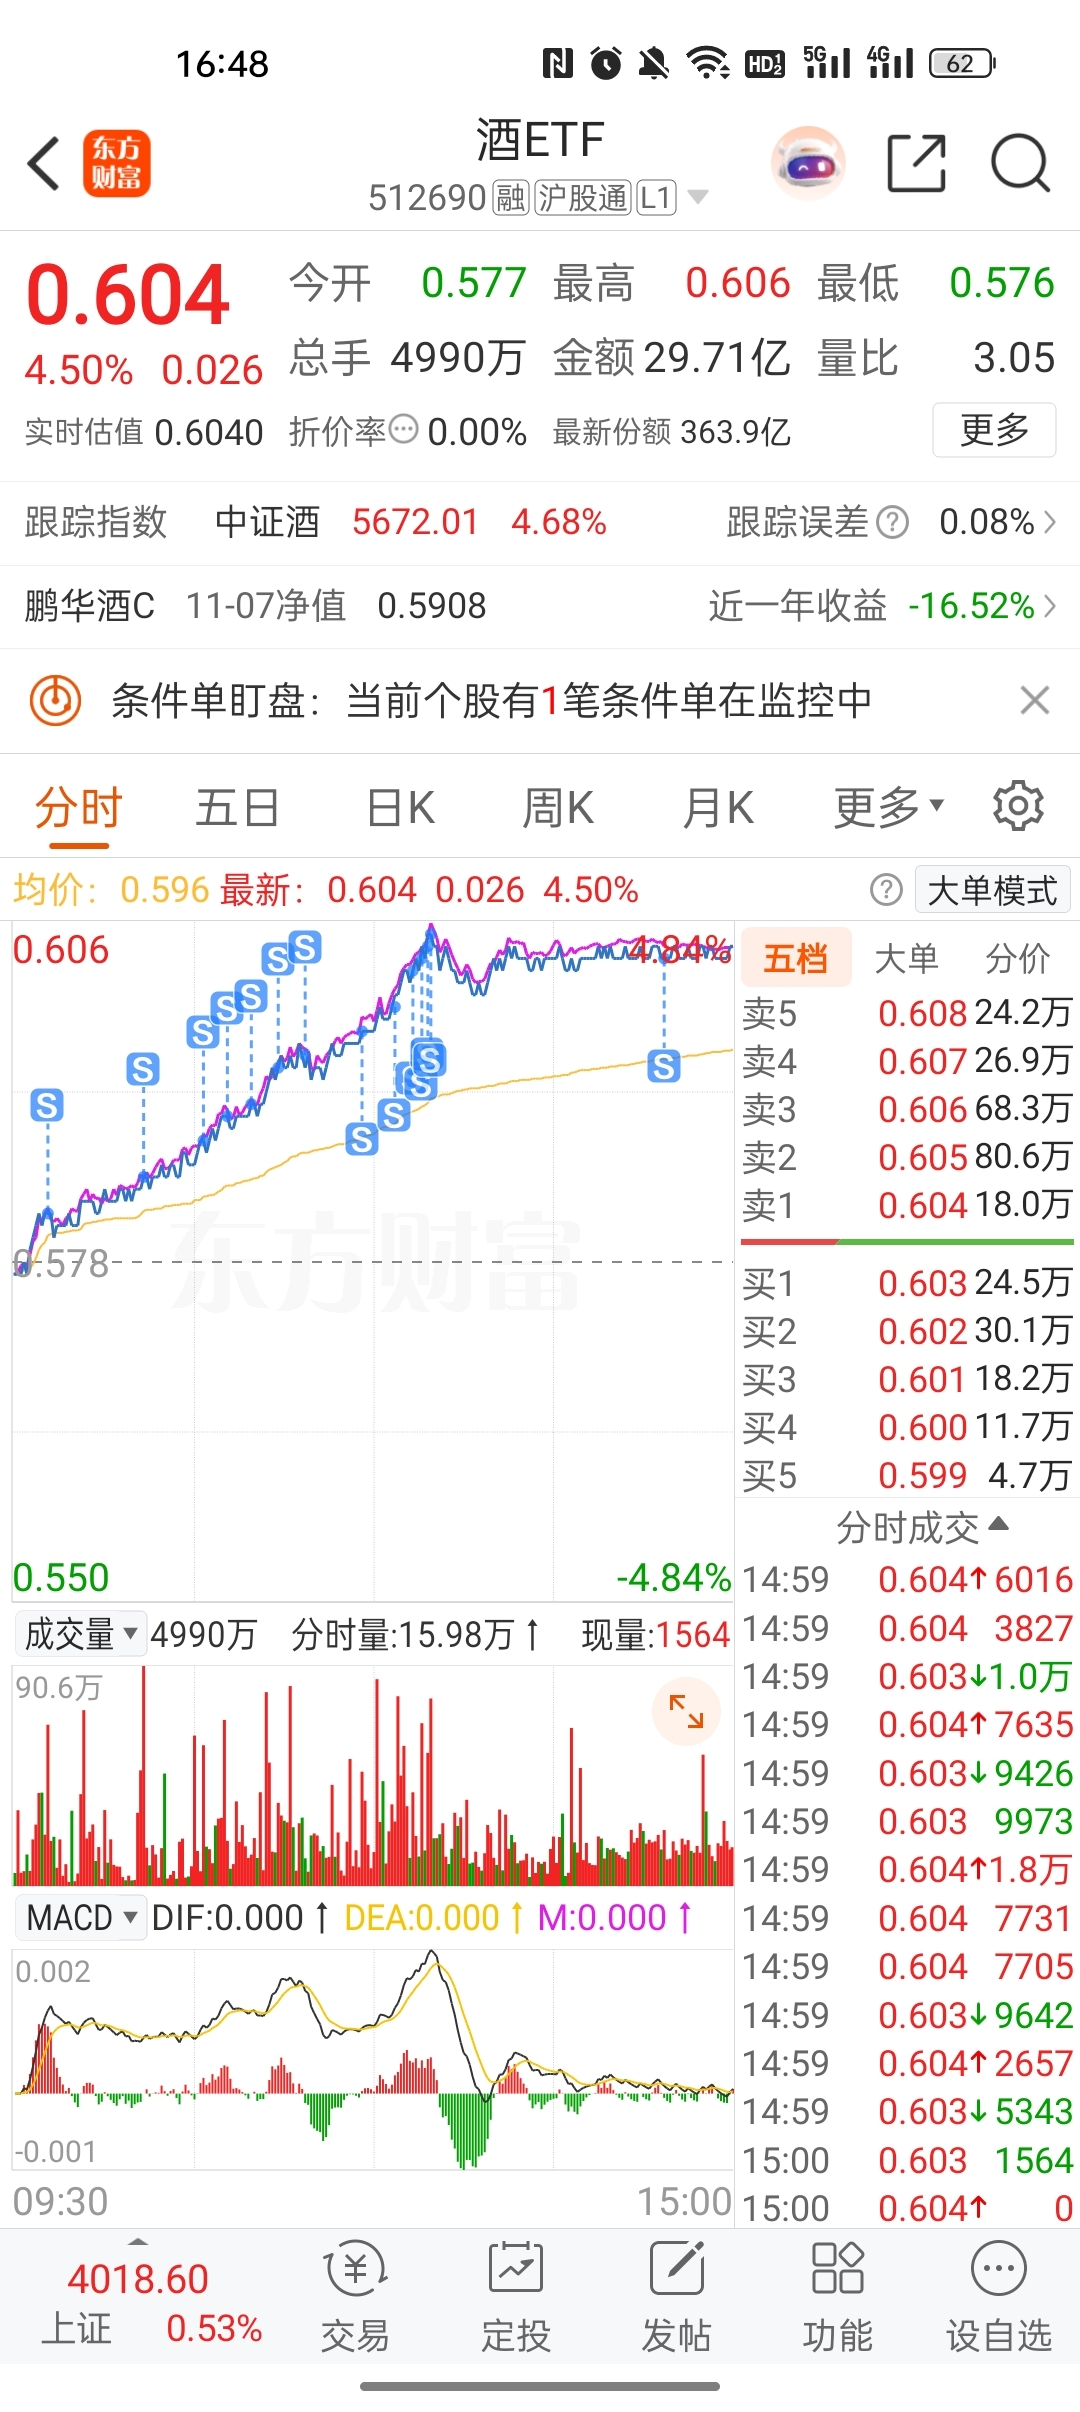Tap the back arrow icon
This screenshot has height=2412, width=1080.
coord(44,164)
